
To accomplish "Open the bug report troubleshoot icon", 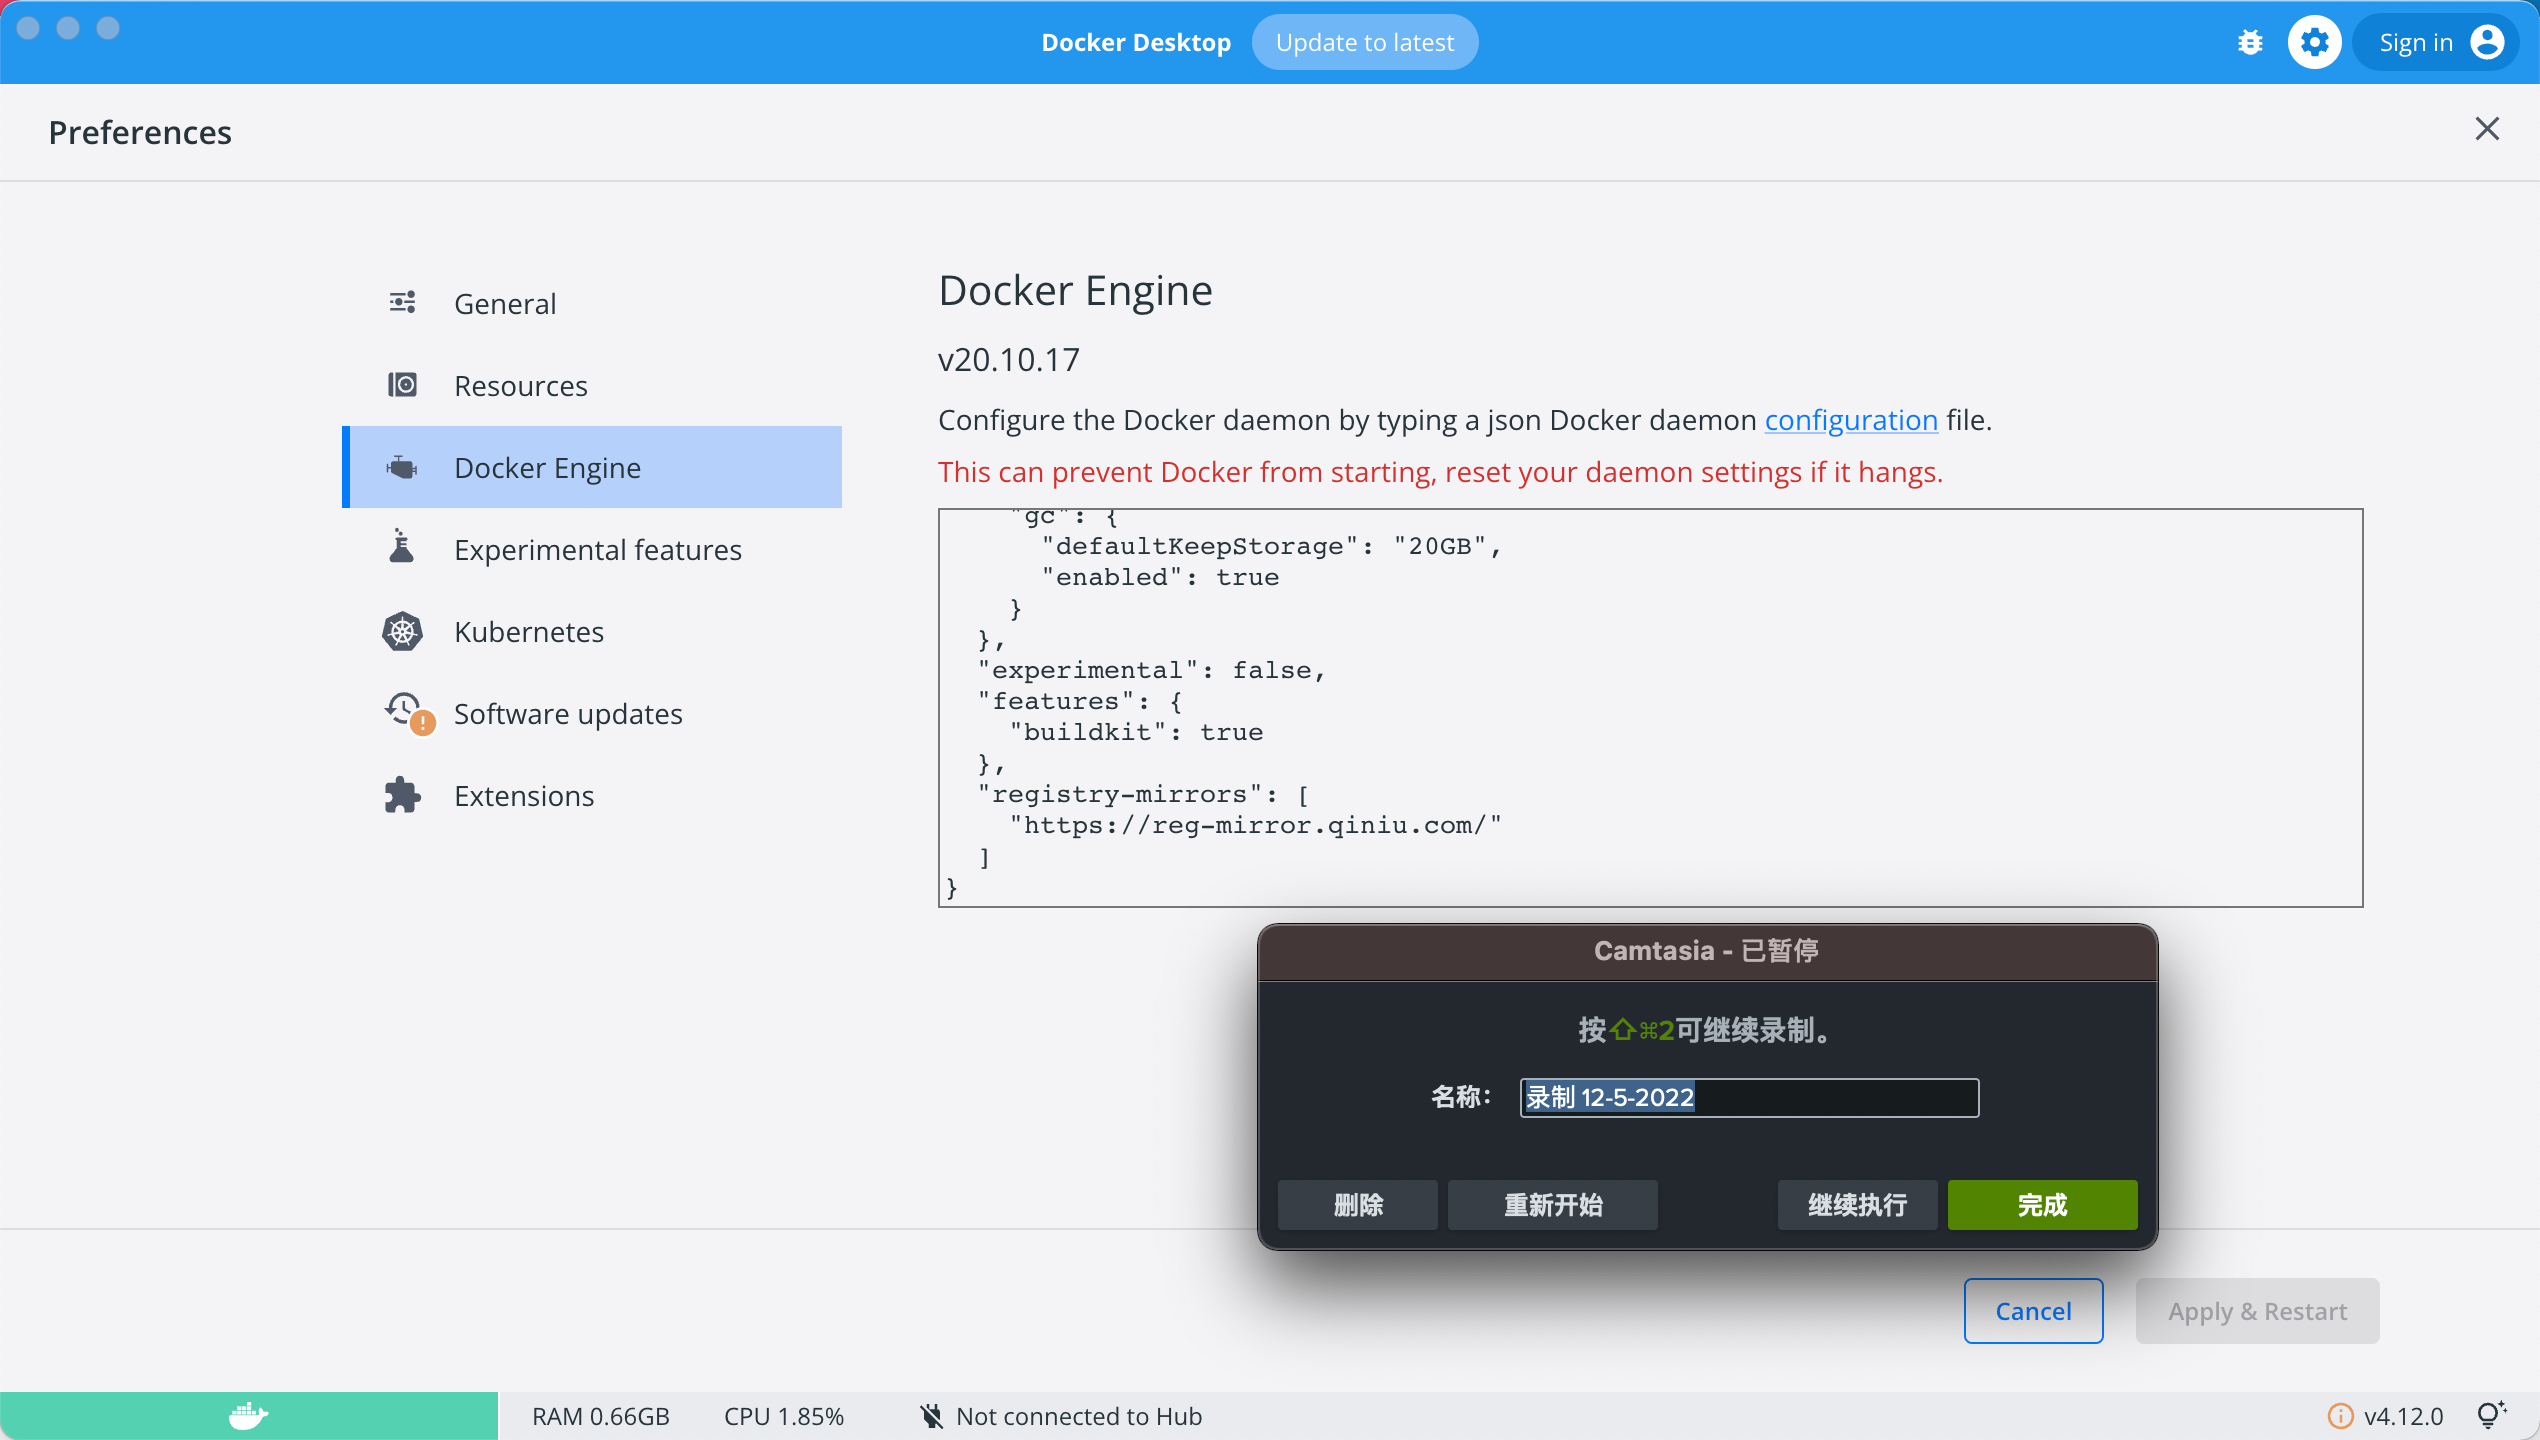I will tap(2250, 42).
